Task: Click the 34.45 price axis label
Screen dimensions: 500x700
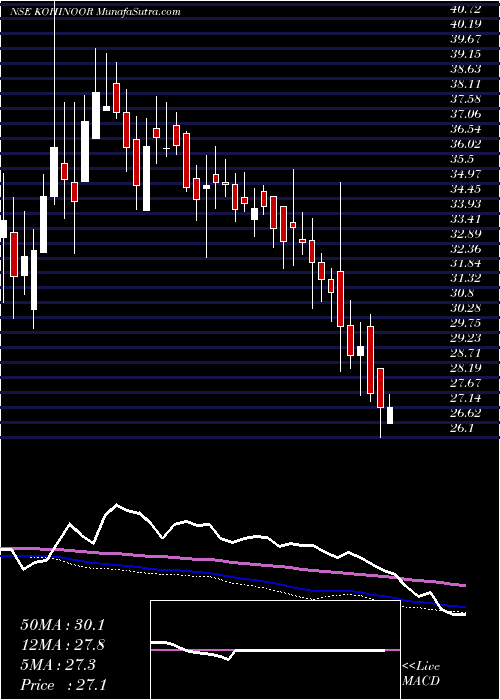Action: point(466,189)
